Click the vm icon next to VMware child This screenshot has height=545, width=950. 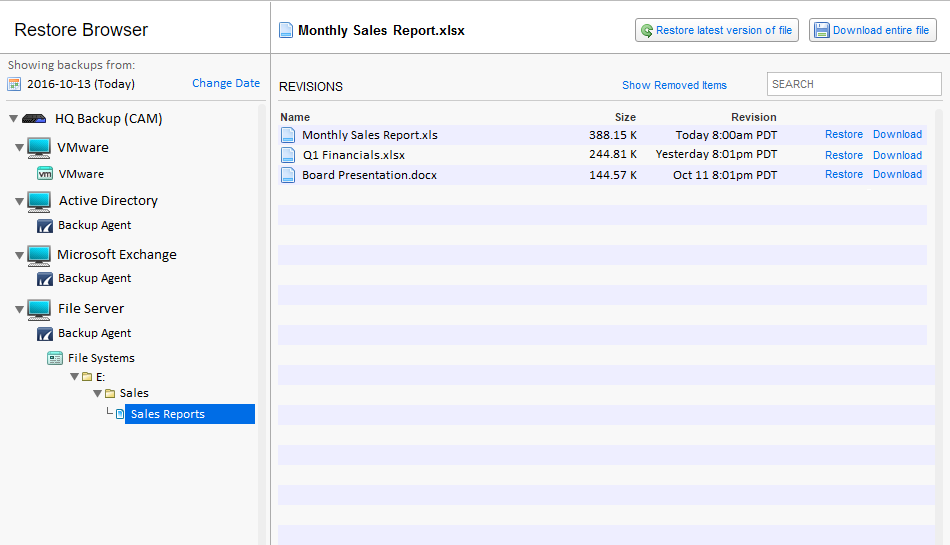pos(45,174)
